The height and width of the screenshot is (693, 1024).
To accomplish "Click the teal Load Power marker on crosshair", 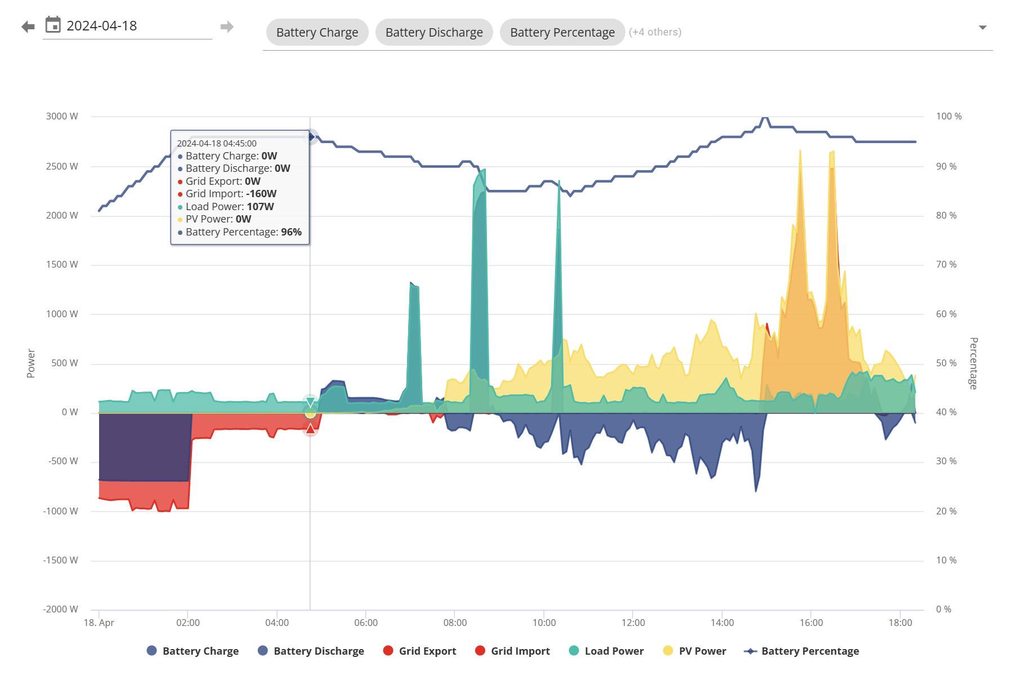I will point(310,402).
